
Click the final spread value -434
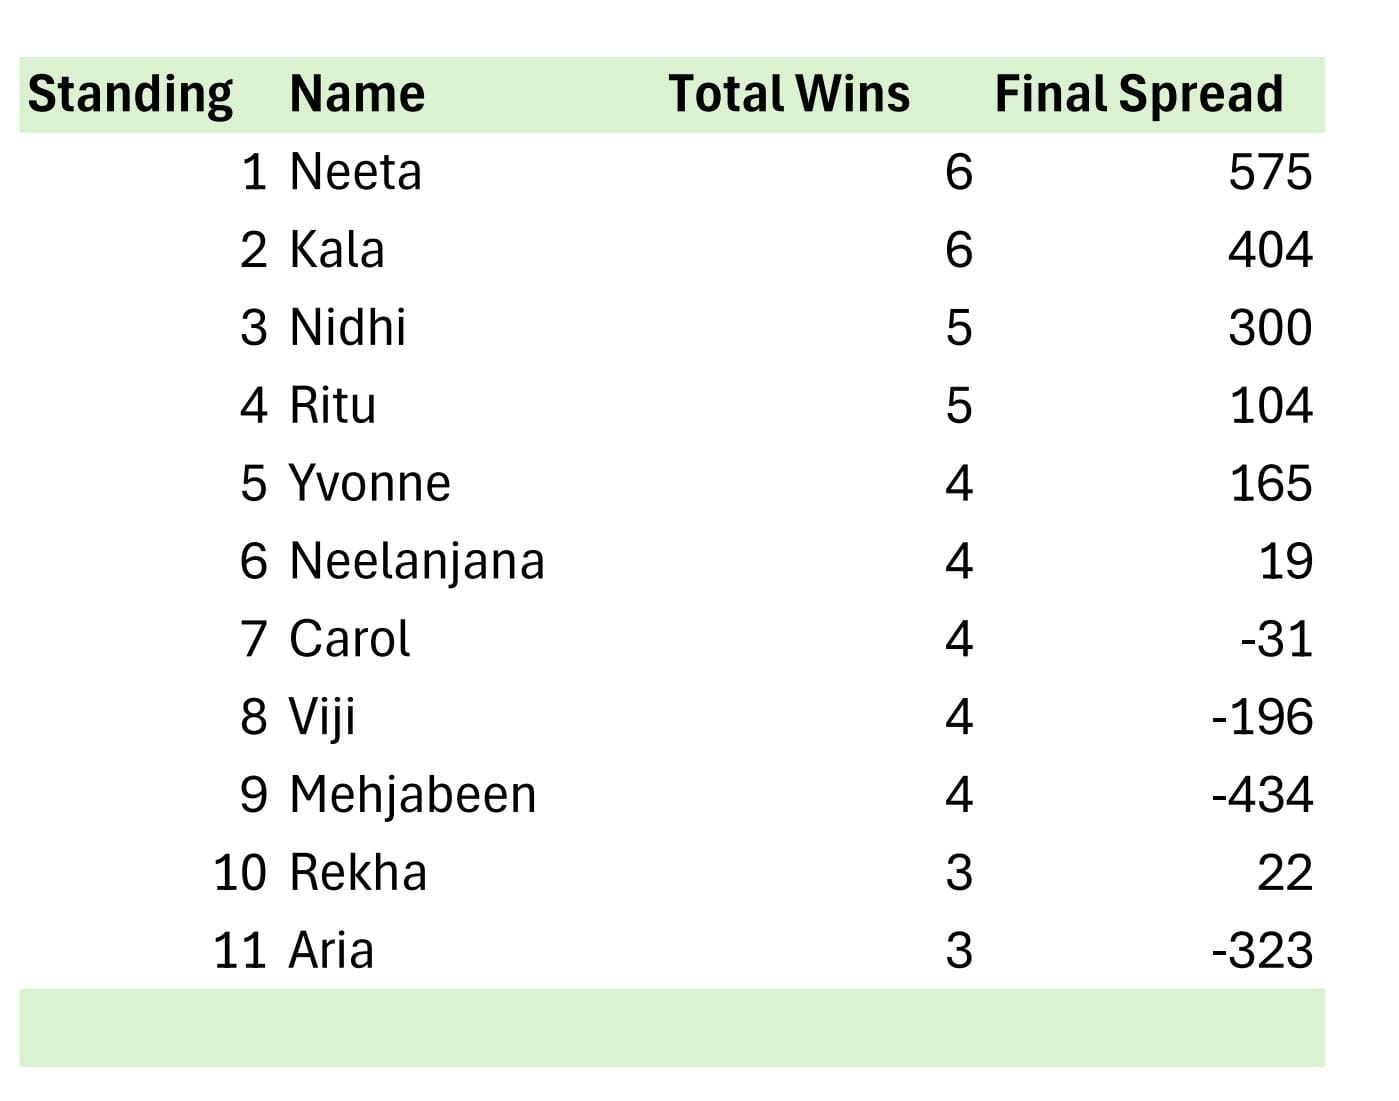pos(1261,795)
